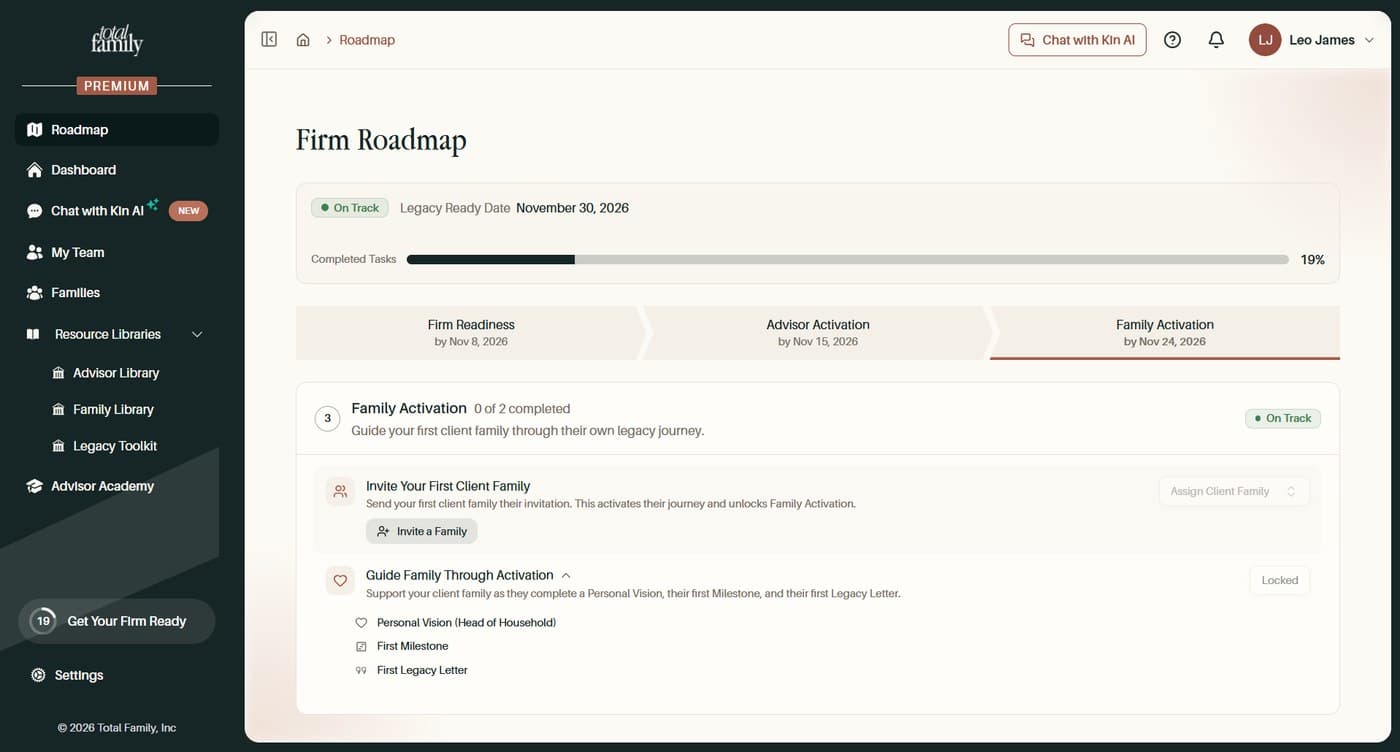Viewport: 1400px width, 752px height.
Task: Open the Leo James account dropdown
Action: (x=1312, y=40)
